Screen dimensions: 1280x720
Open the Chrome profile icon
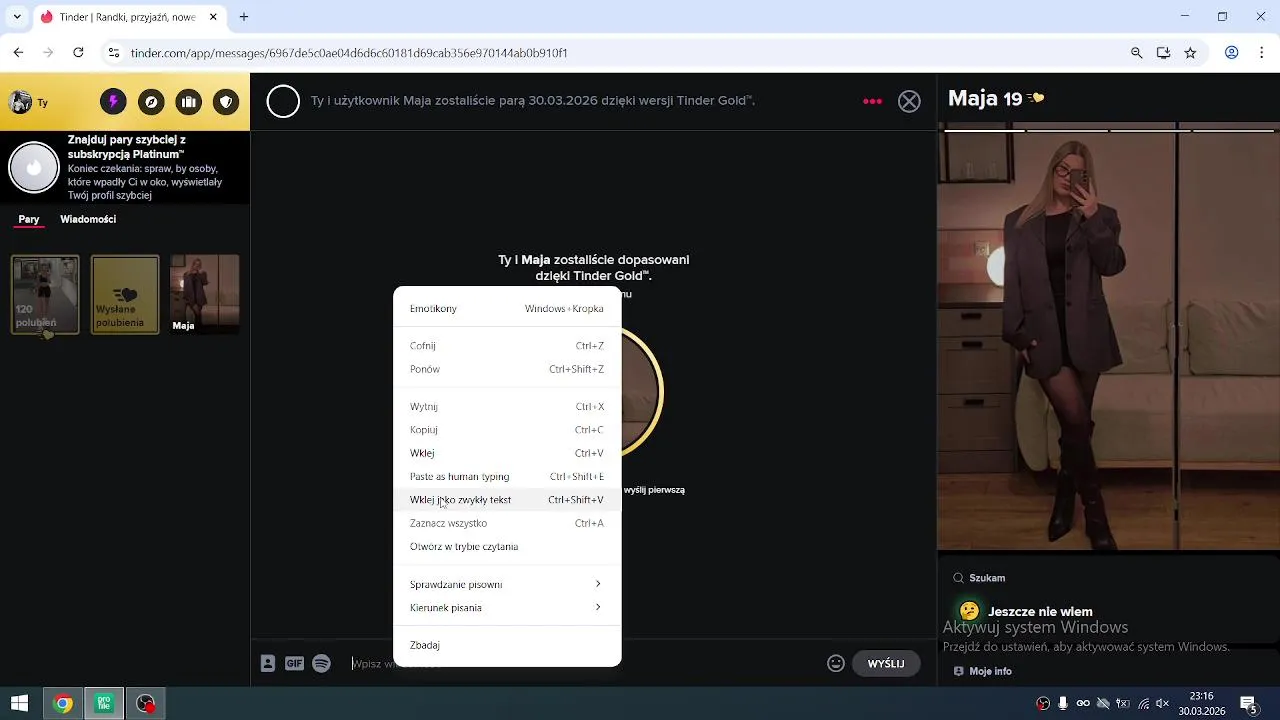pyautogui.click(x=1232, y=53)
